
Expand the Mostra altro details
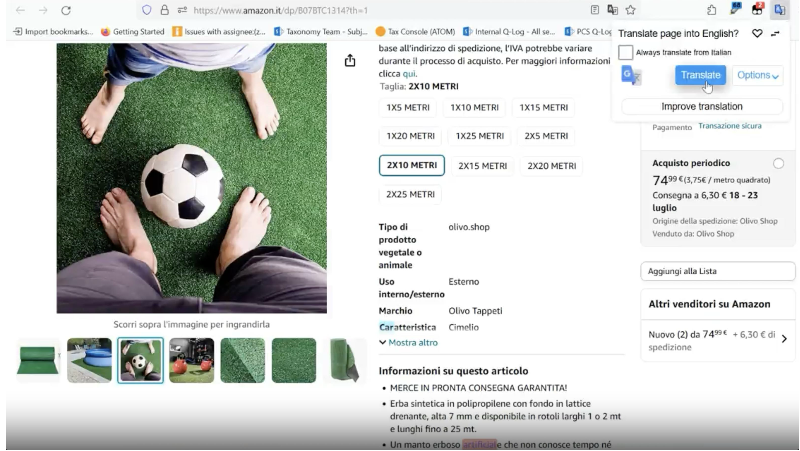coord(408,343)
